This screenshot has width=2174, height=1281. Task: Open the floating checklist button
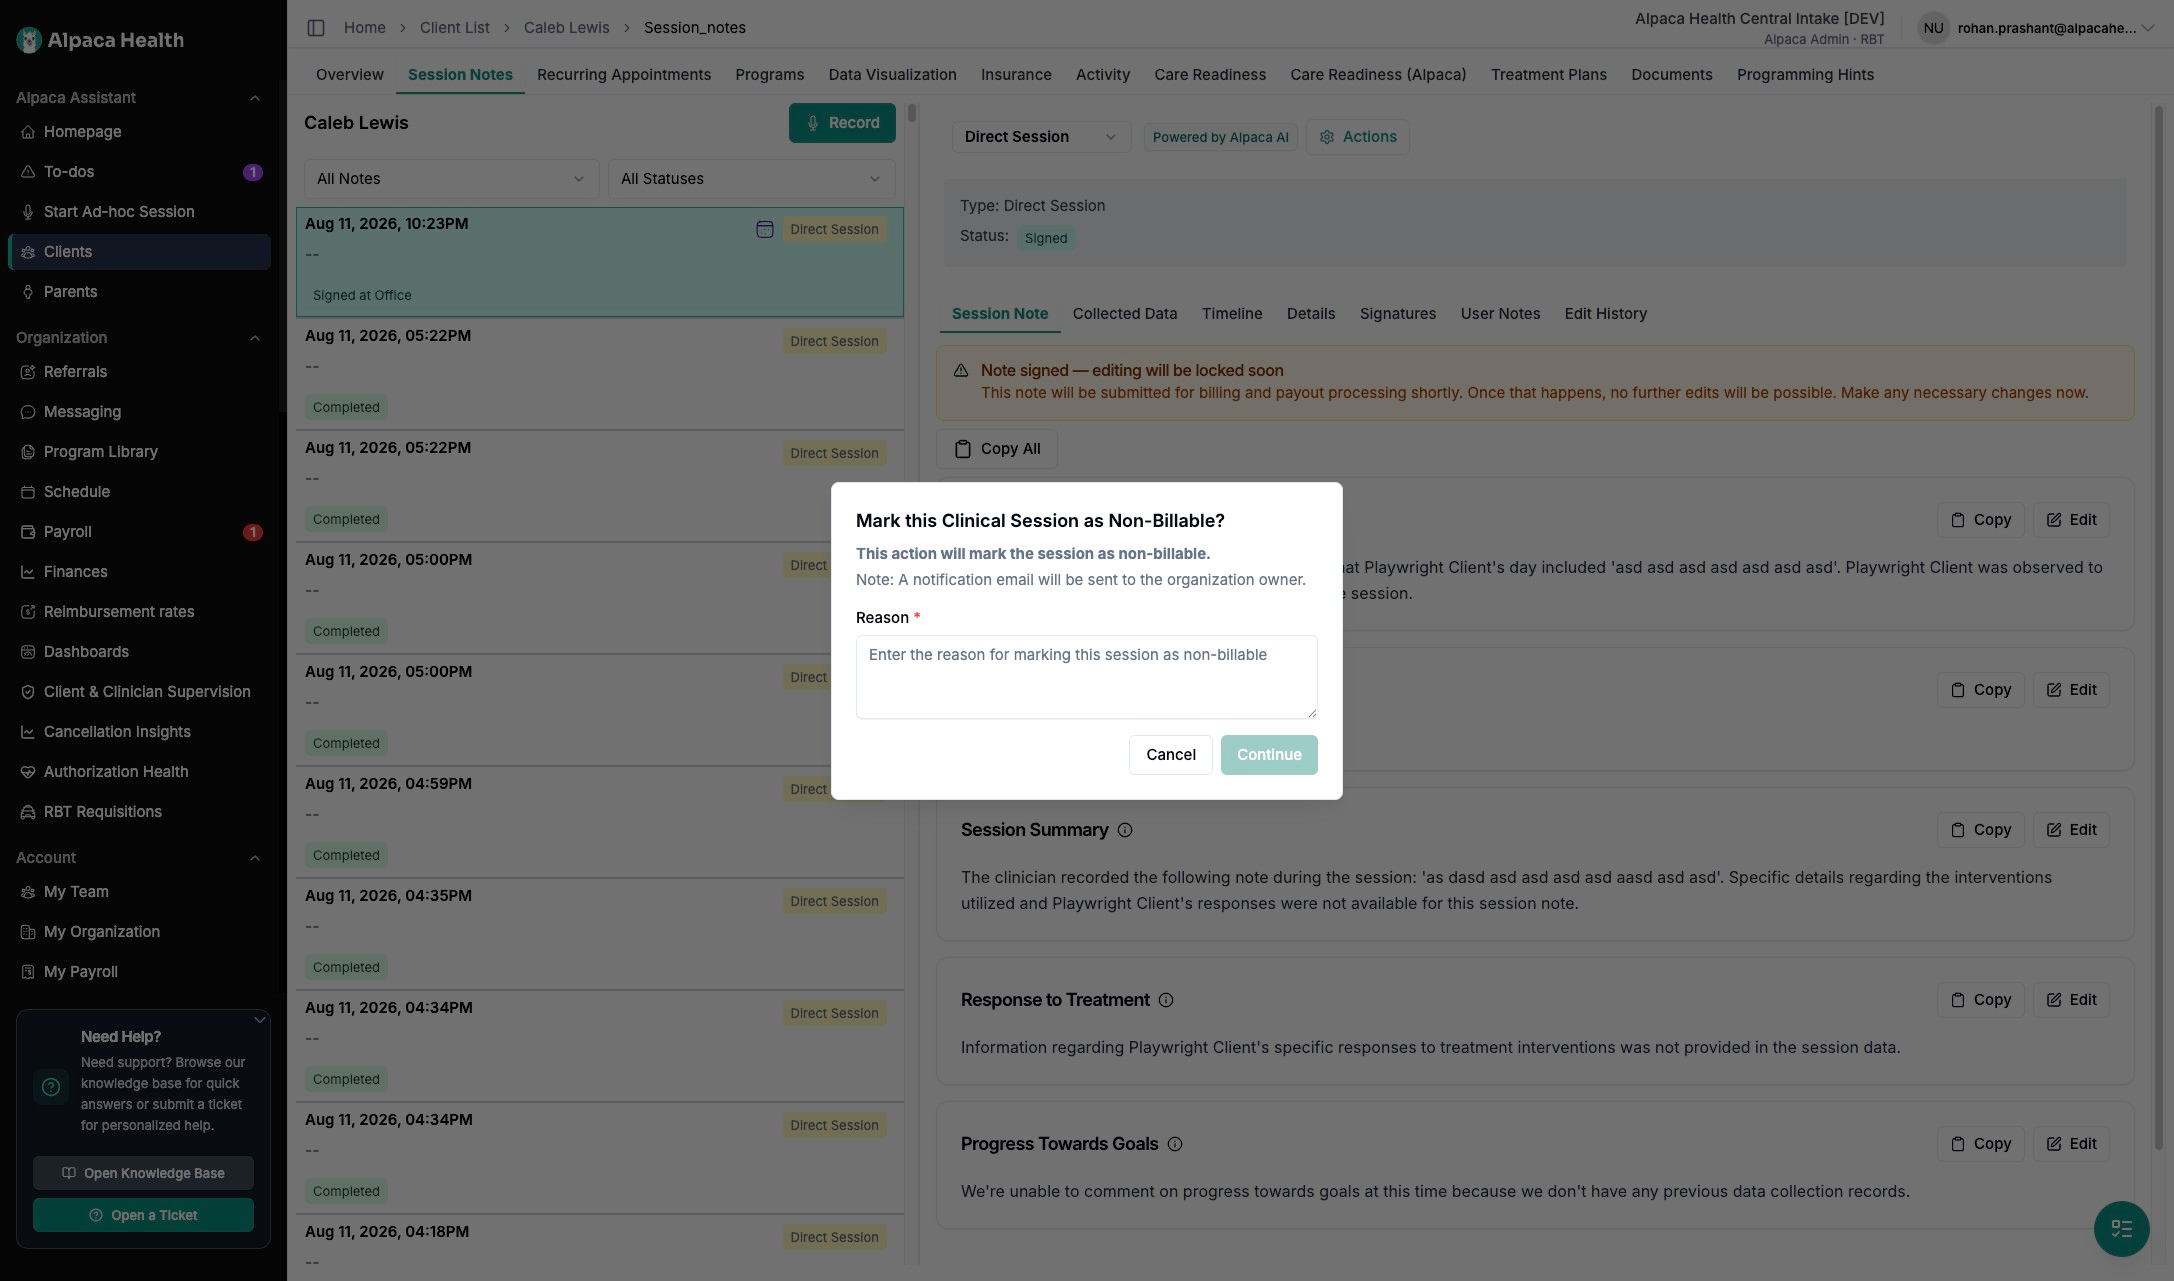tap(2121, 1228)
